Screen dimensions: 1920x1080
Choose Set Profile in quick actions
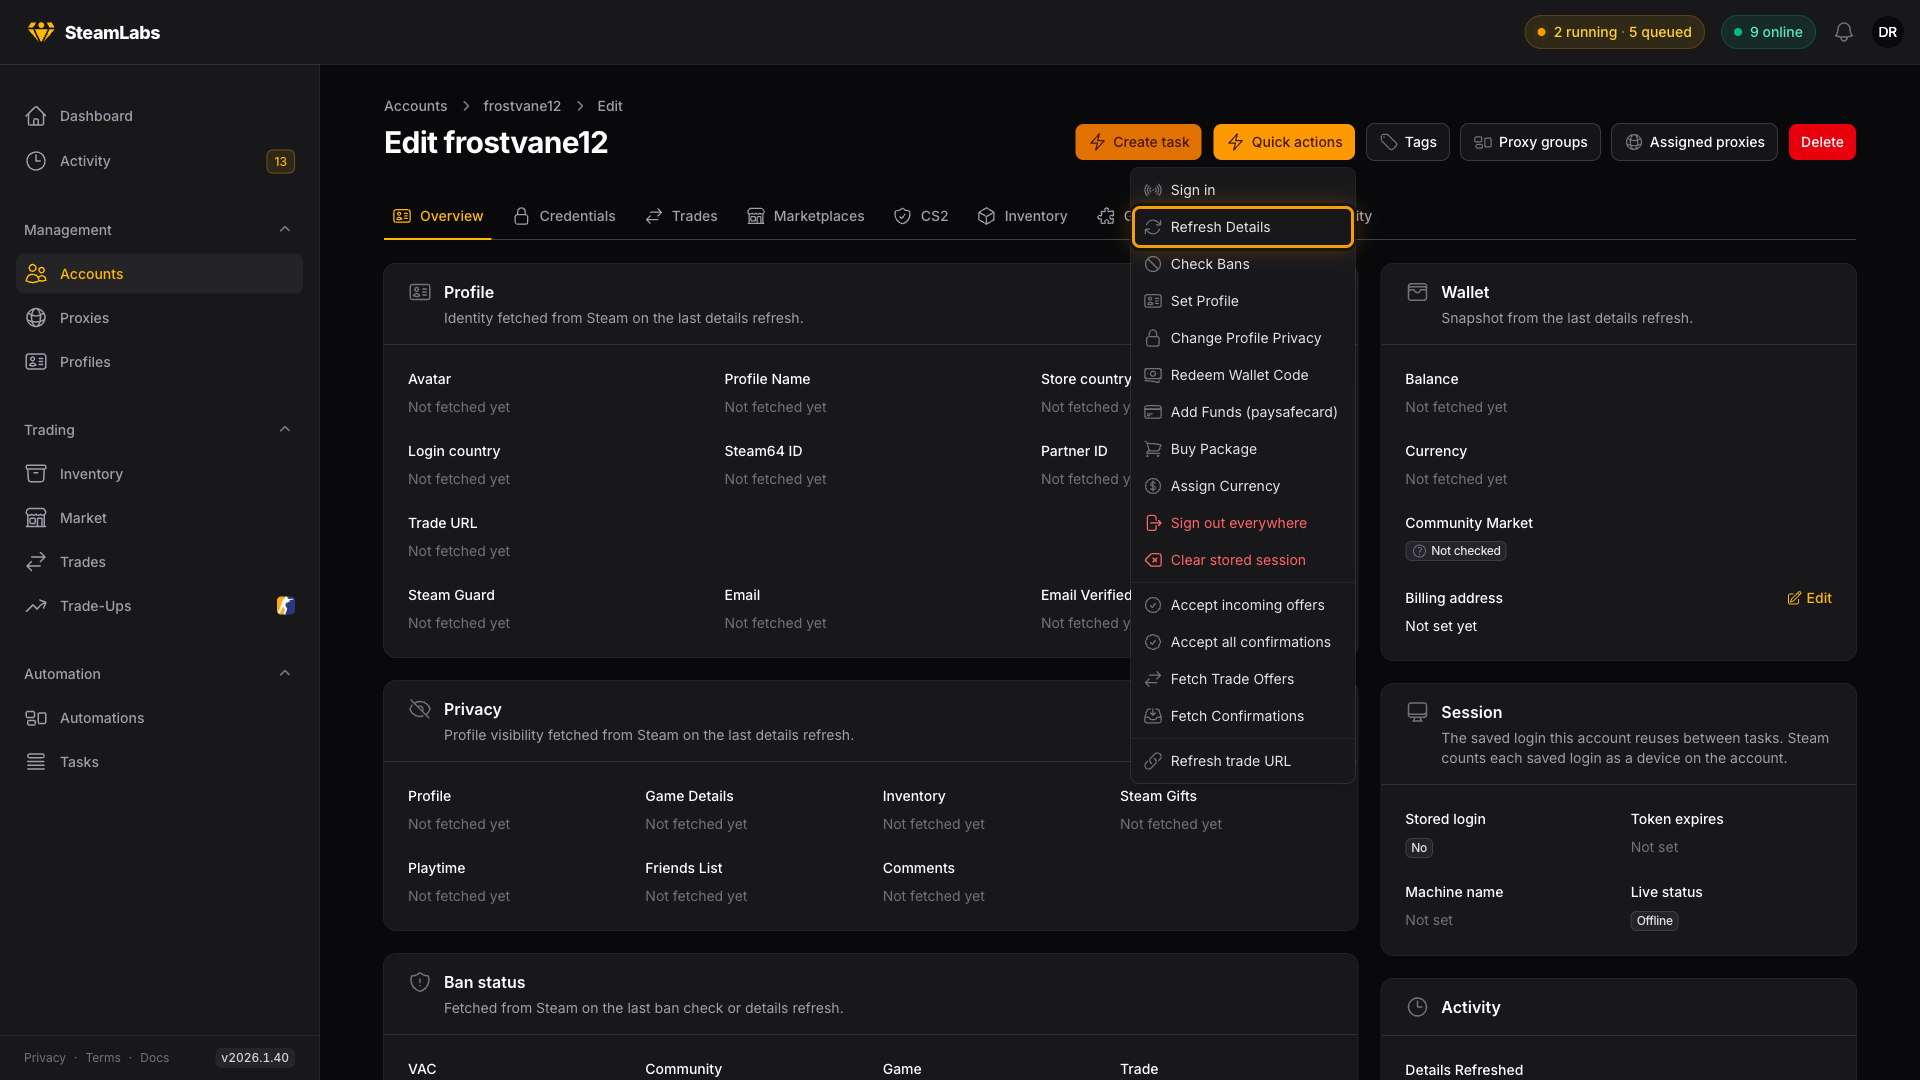pyautogui.click(x=1243, y=301)
